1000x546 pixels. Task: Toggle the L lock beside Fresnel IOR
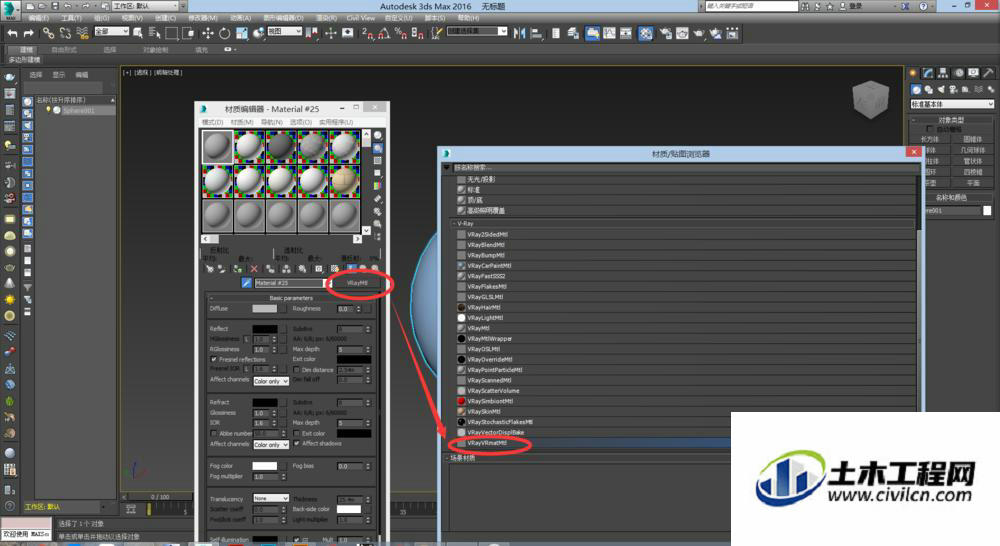[x=246, y=369]
